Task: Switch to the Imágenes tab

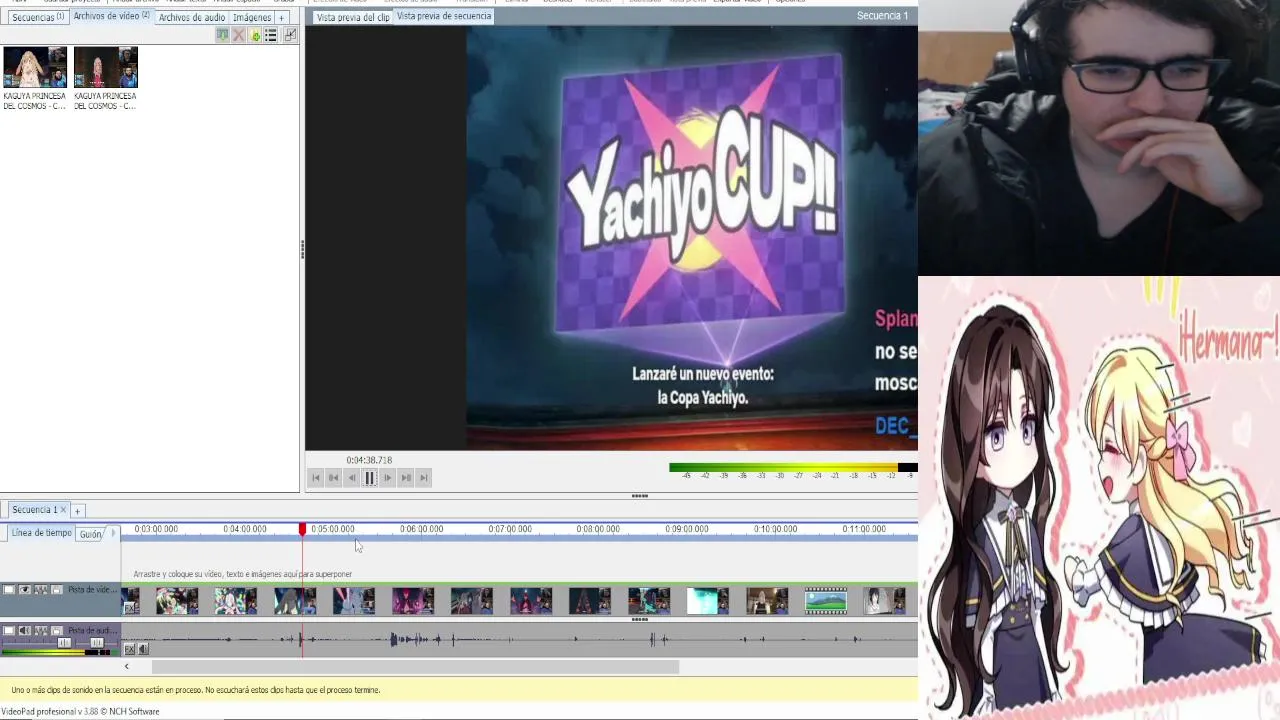Action: coord(252,17)
